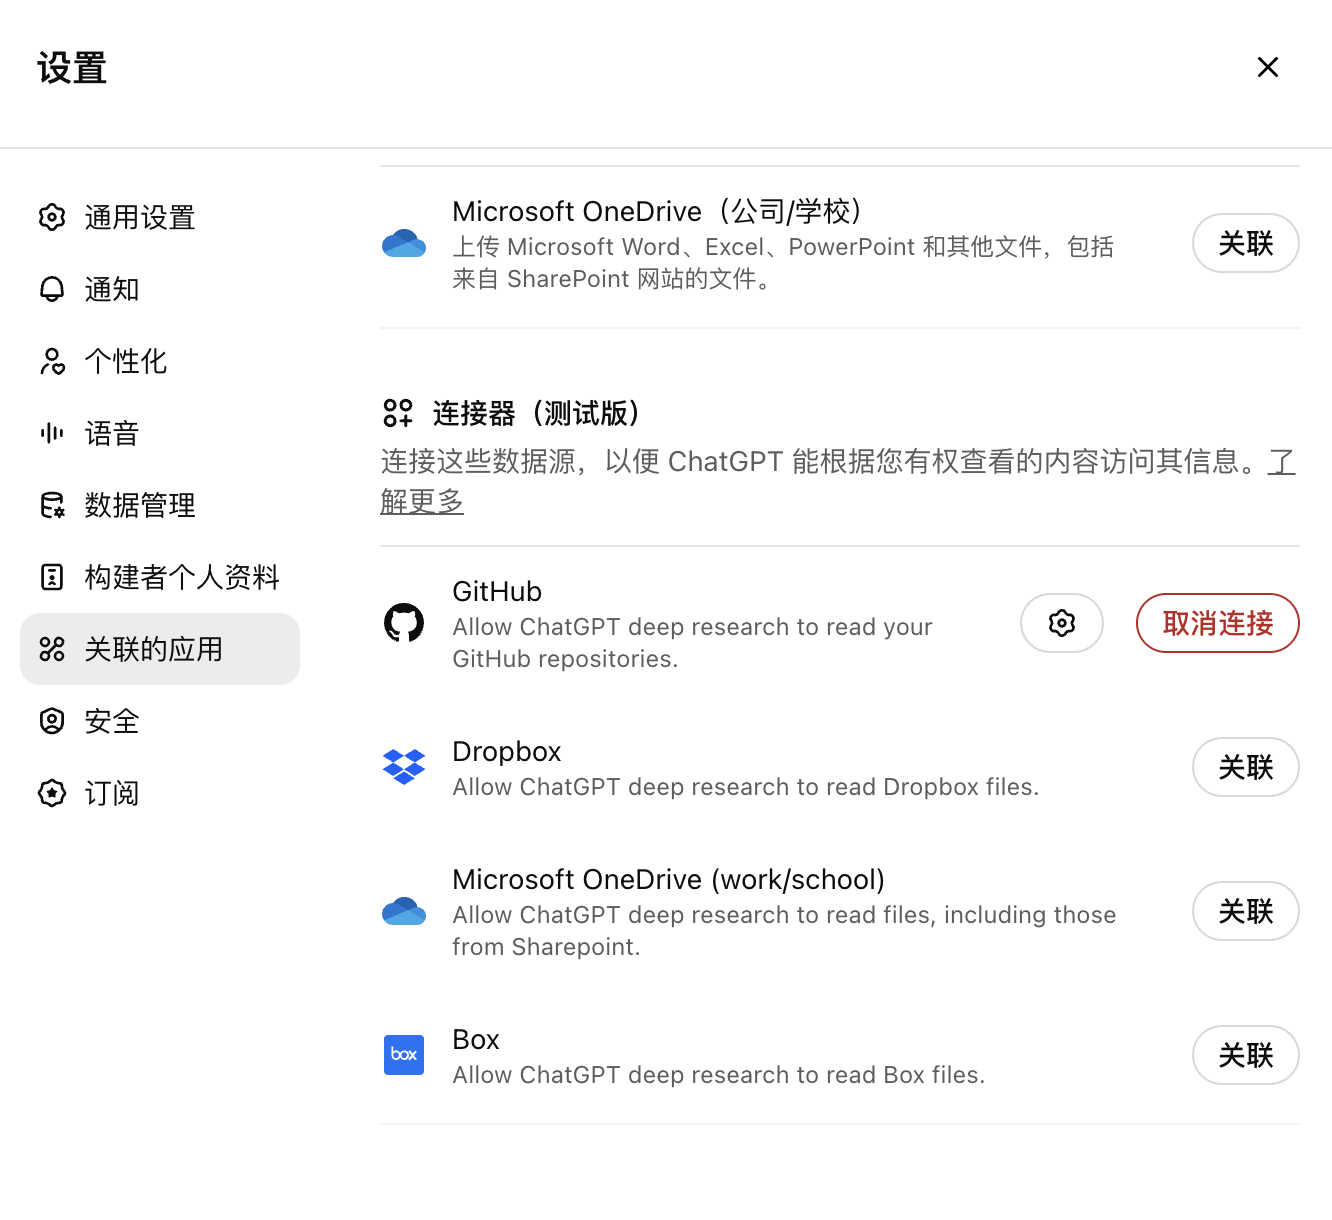The width and height of the screenshot is (1332, 1220).
Task: Click the gear icon next to 通用设置
Action: pos(52,217)
